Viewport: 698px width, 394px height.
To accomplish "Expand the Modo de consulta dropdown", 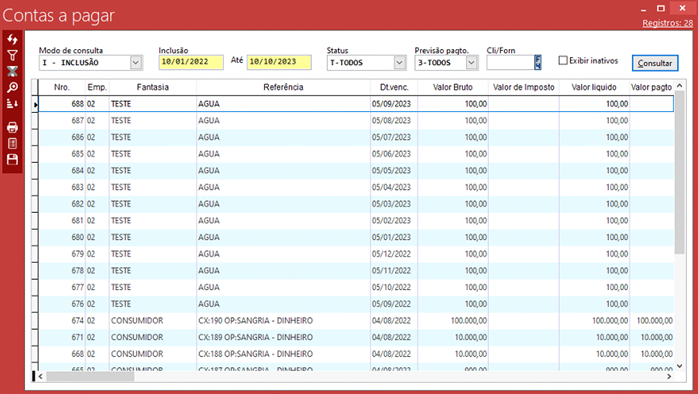I will coord(136,63).
